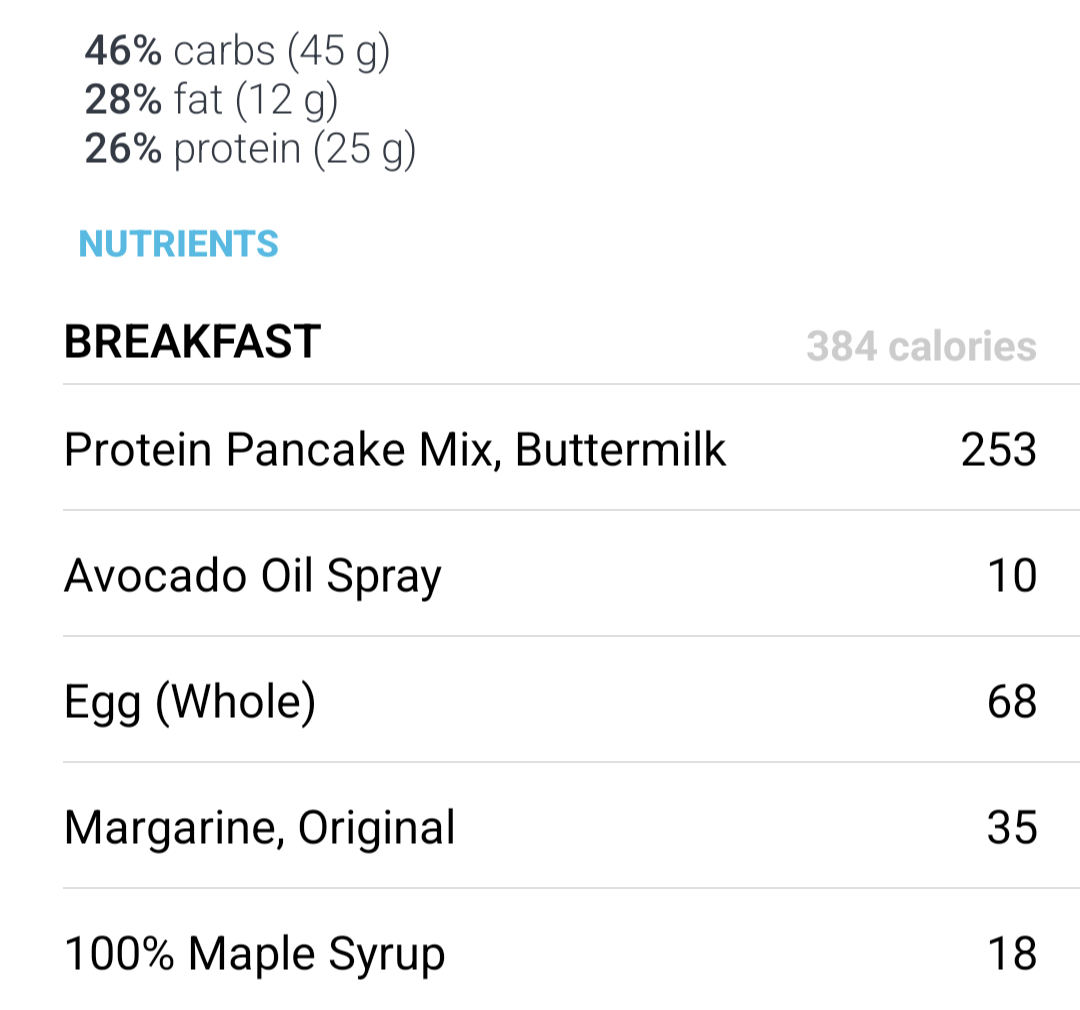
Task: Select the 26% protein (25 g) line
Action: tap(250, 149)
